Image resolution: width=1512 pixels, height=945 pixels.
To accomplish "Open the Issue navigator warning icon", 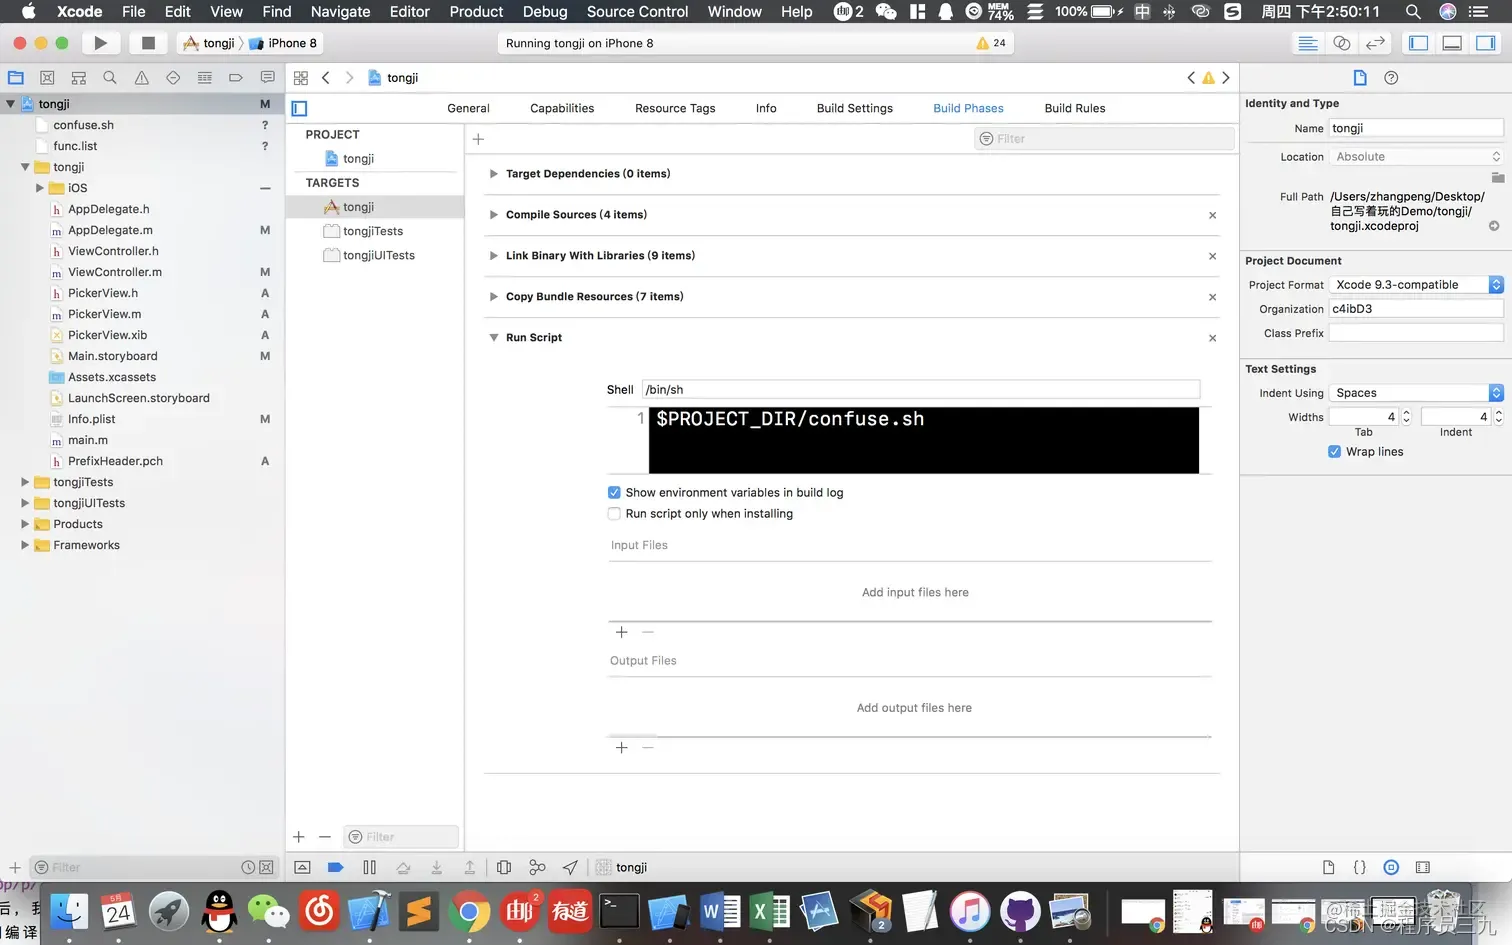I will click(x=142, y=78).
